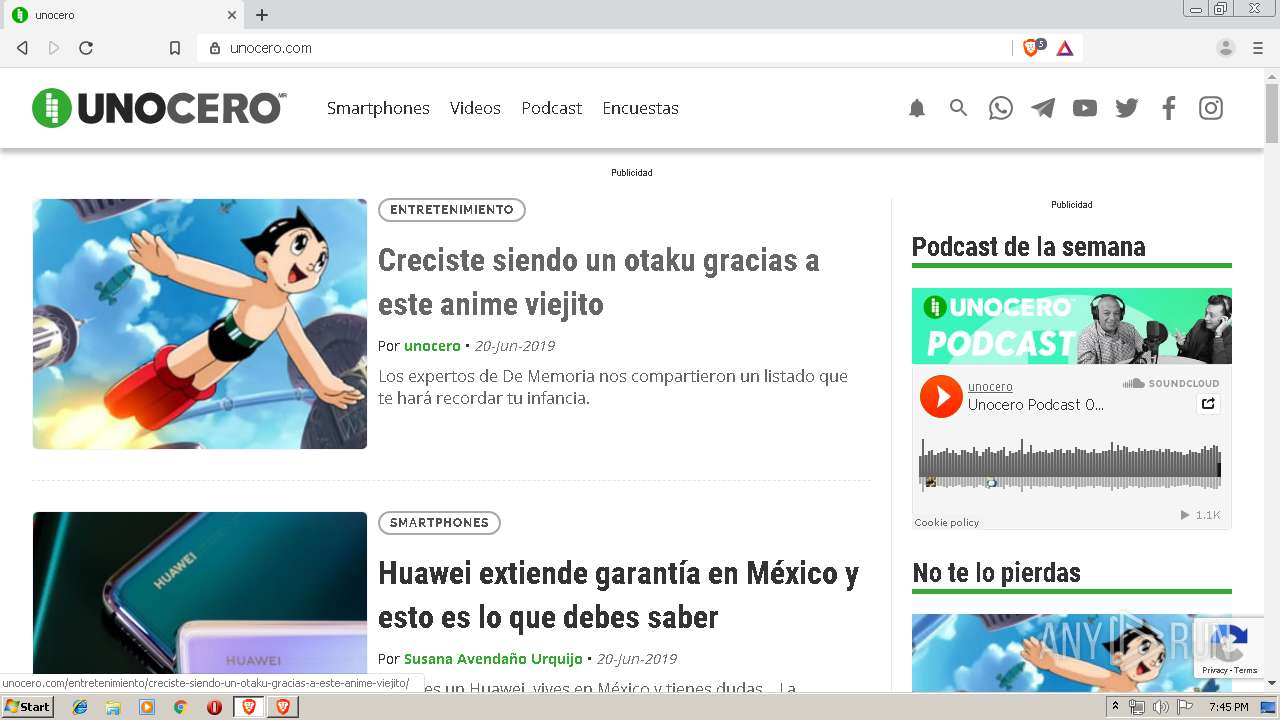
Task: Open the Smartphones menu section
Action: pos(378,108)
